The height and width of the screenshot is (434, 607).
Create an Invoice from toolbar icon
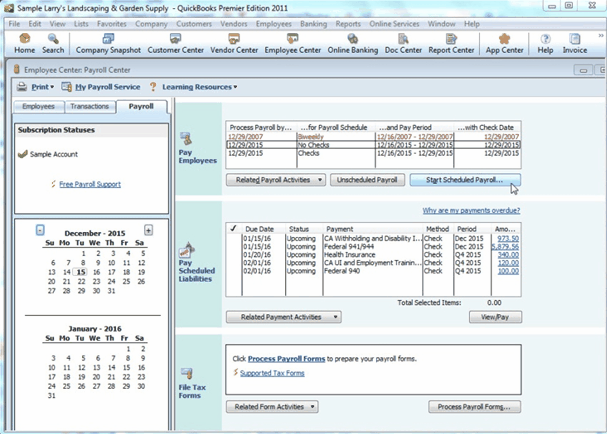(574, 38)
